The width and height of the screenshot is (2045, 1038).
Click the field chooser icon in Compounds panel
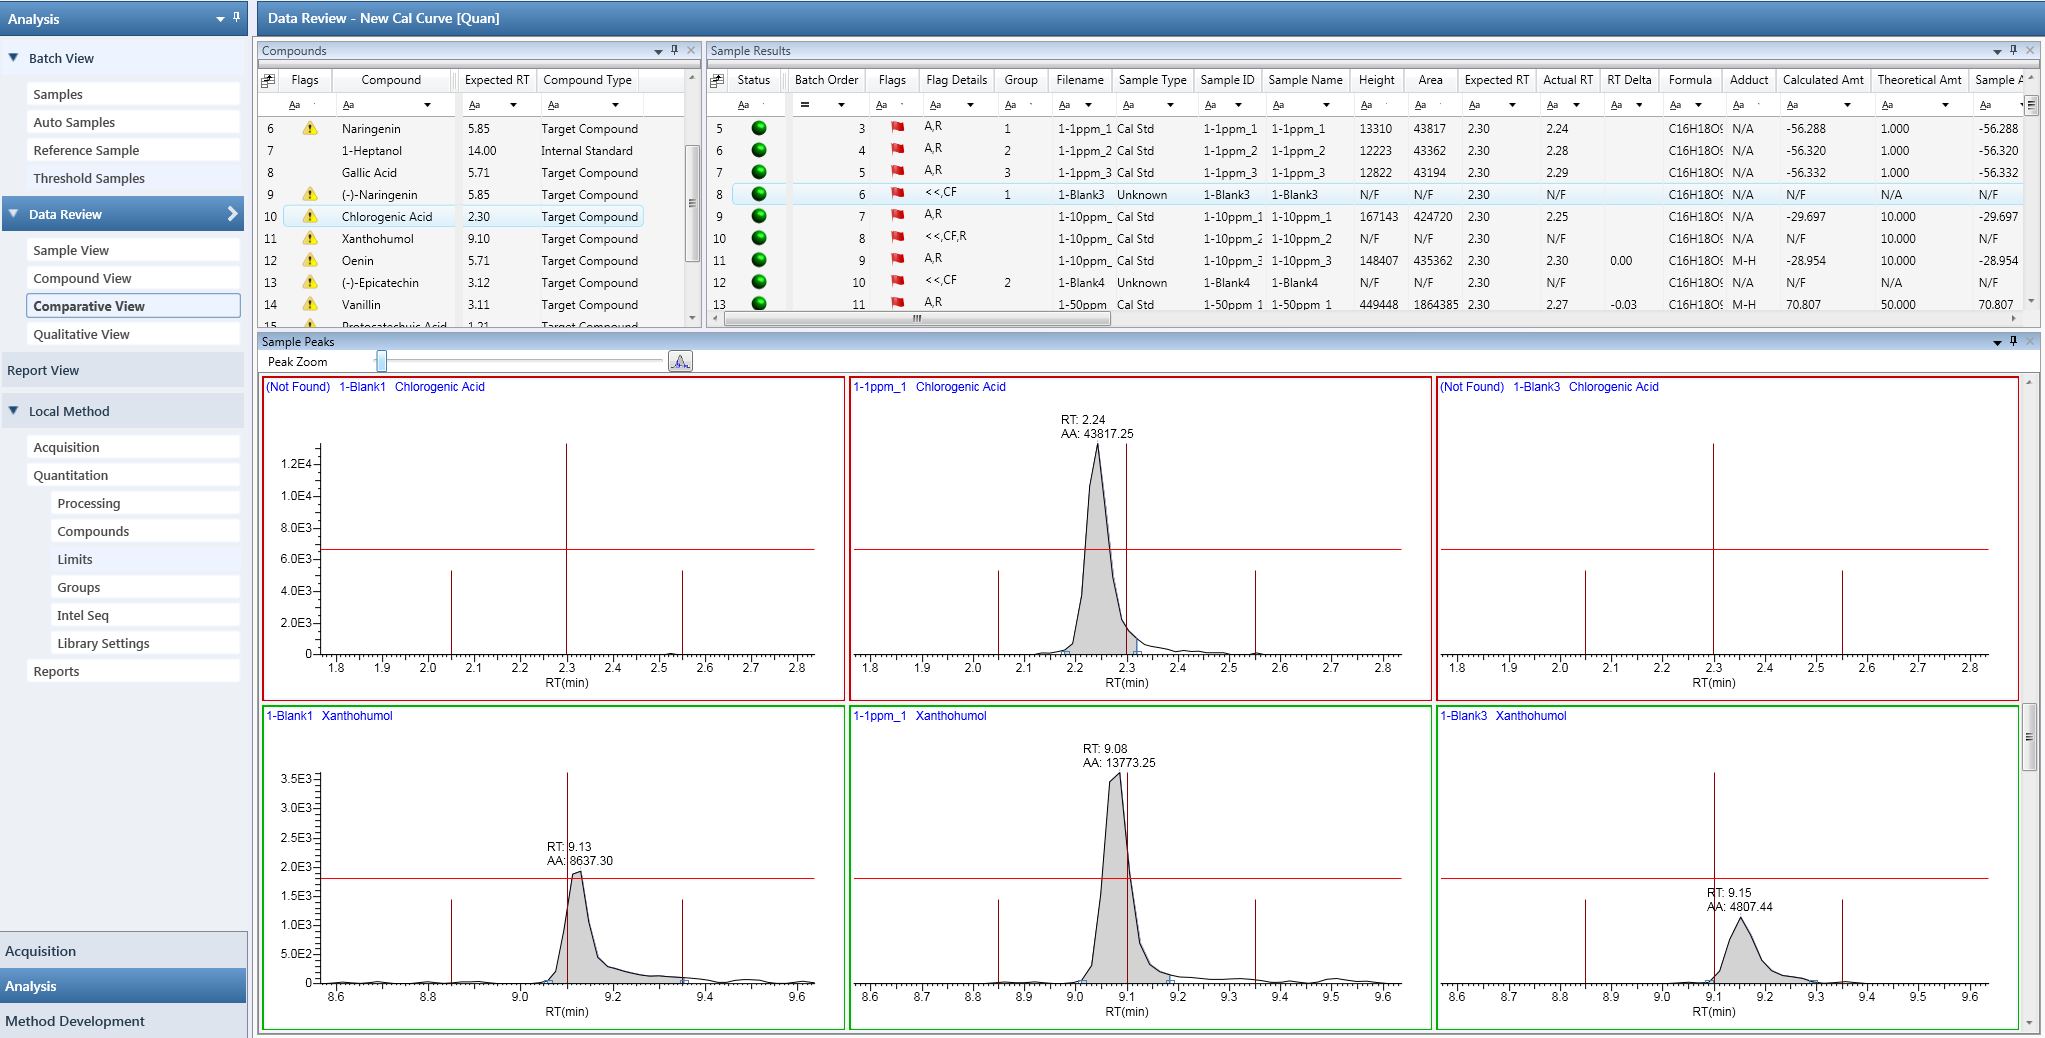point(268,80)
